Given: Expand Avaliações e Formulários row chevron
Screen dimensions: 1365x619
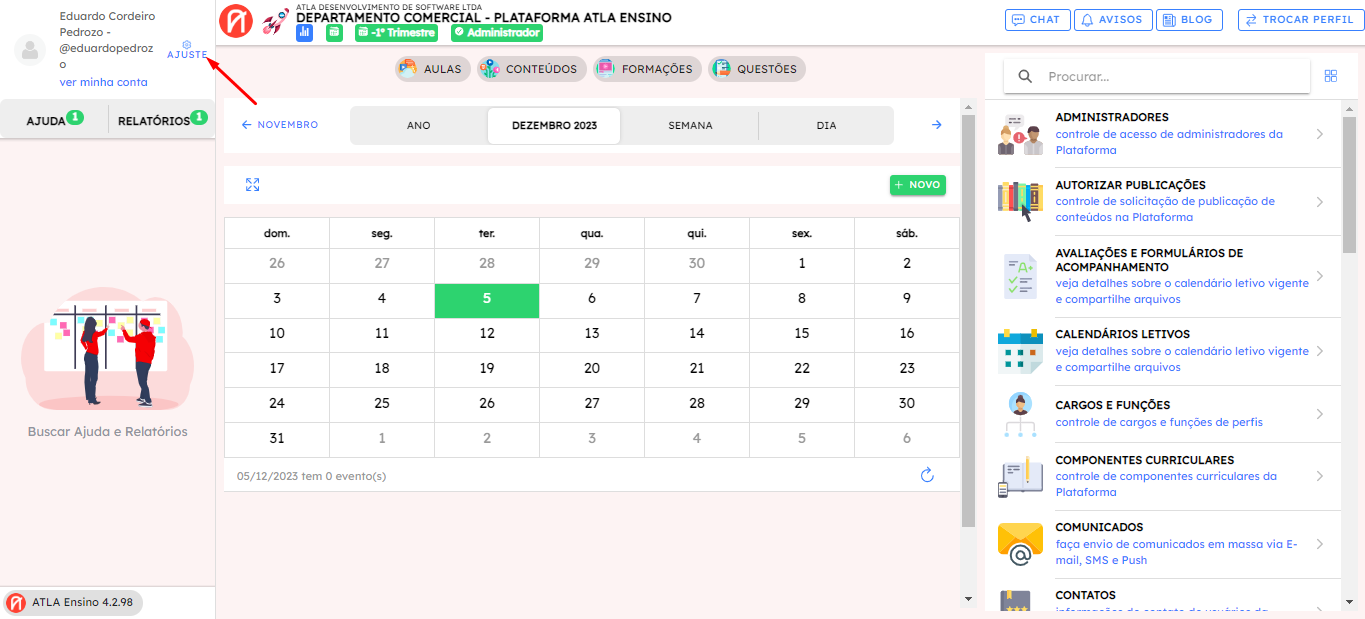Looking at the screenshot, I should [x=1320, y=276].
